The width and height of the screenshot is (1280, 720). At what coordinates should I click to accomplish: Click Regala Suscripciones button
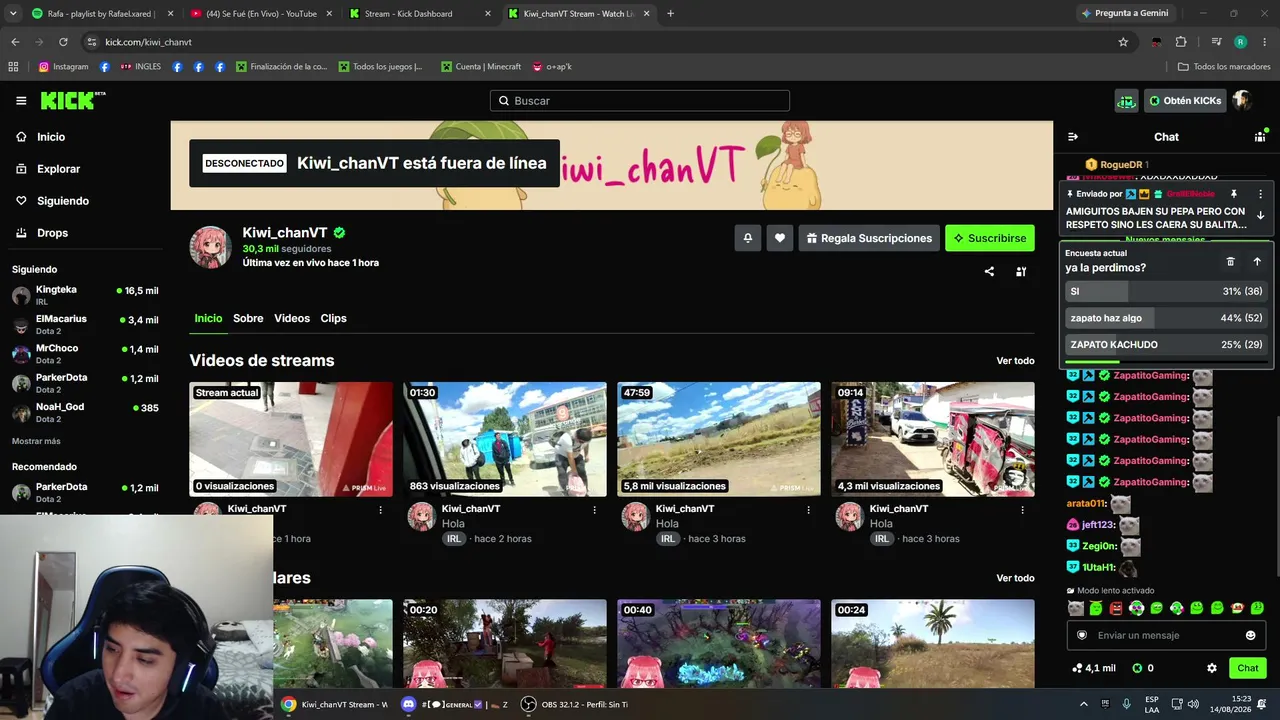868,238
